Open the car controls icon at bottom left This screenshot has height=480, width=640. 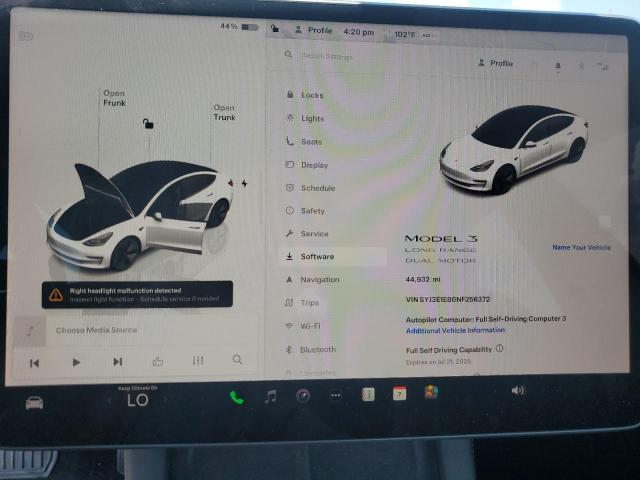pos(34,402)
